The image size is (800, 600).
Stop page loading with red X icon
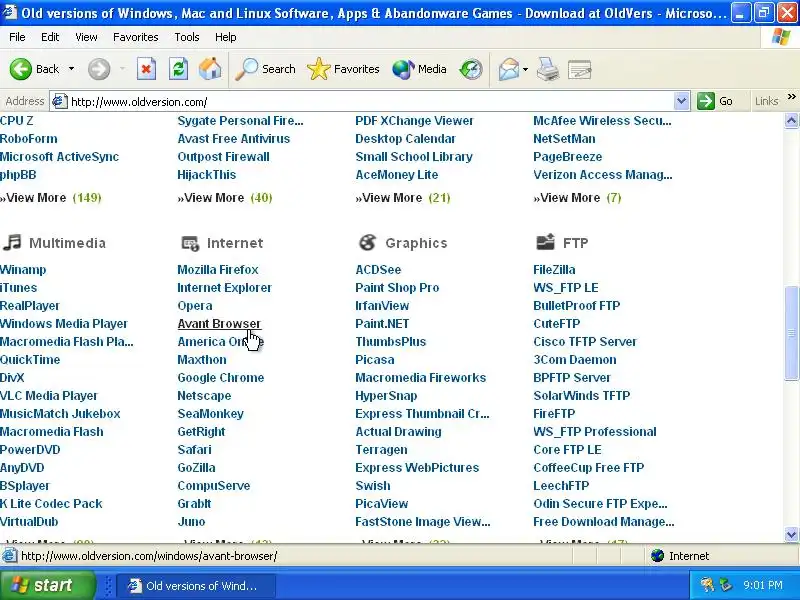click(x=146, y=69)
